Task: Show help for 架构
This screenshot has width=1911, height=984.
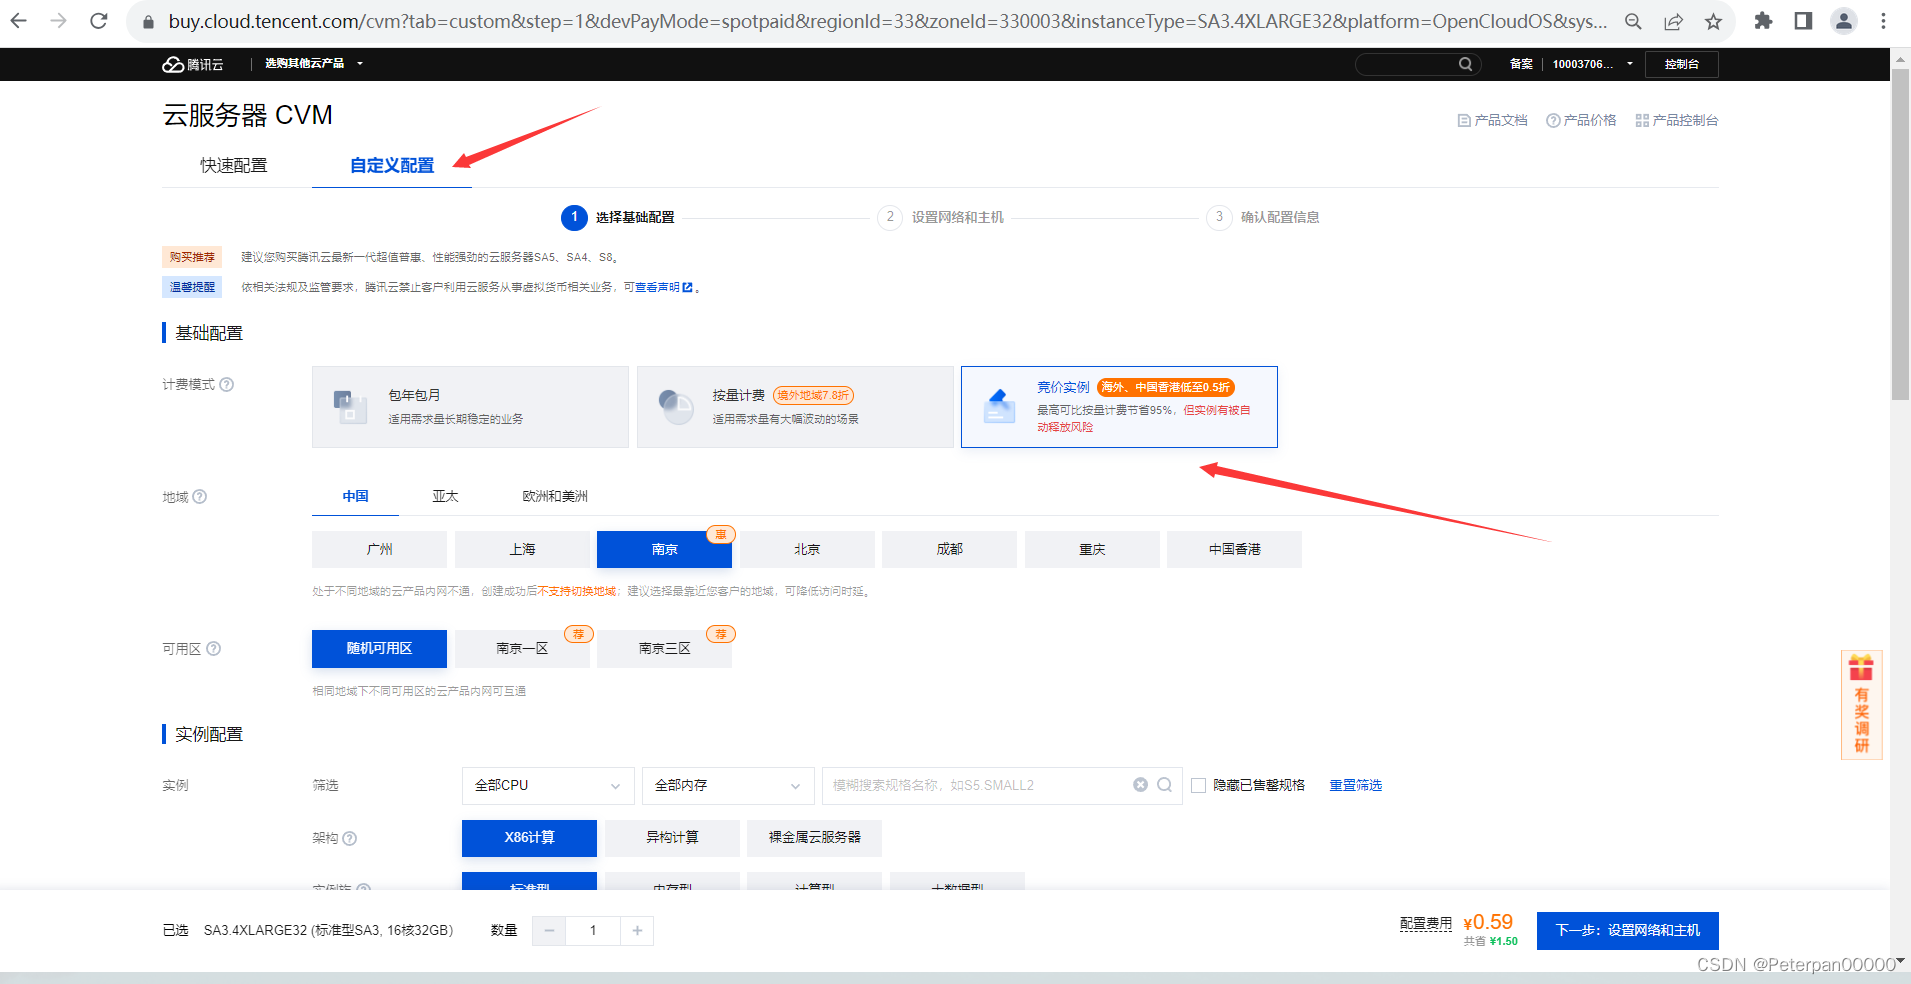Action: pos(350,838)
